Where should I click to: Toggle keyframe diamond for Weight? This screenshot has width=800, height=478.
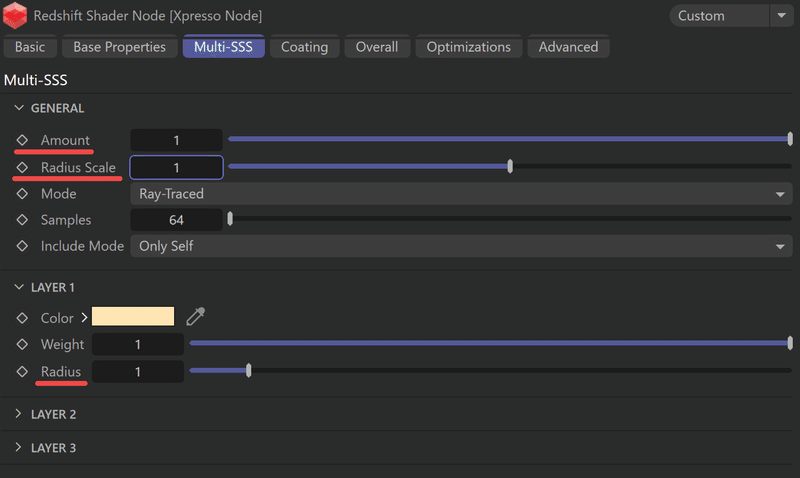[x=22, y=344]
